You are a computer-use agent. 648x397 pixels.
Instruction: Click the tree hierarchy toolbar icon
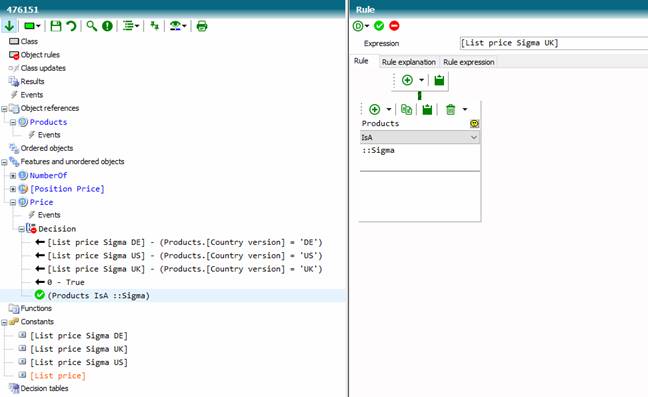[x=154, y=26]
